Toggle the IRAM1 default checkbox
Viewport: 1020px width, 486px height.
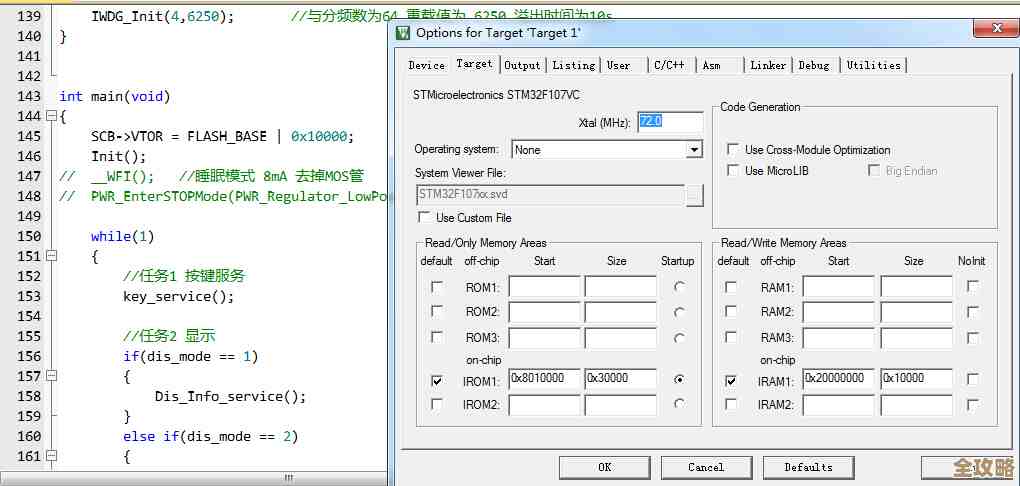tap(732, 381)
